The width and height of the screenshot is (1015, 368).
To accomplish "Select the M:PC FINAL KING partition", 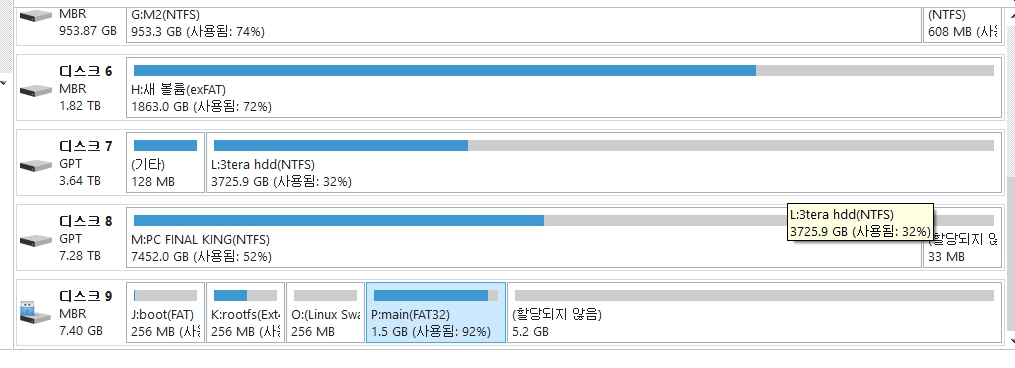I will (524, 237).
